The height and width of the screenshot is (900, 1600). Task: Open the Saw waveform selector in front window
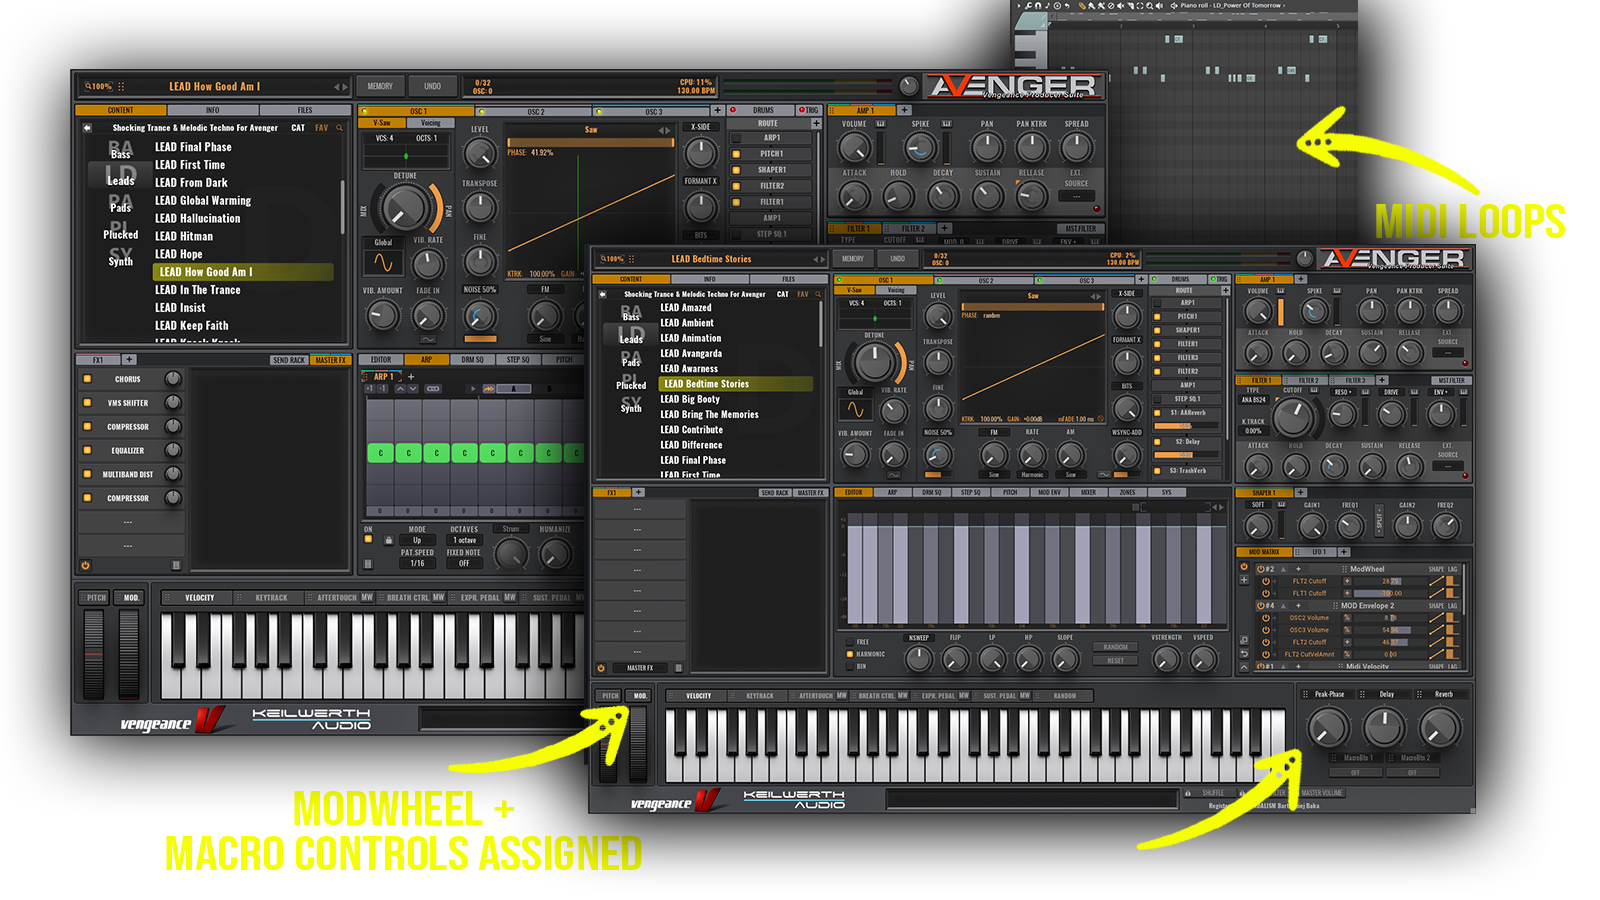point(1033,296)
